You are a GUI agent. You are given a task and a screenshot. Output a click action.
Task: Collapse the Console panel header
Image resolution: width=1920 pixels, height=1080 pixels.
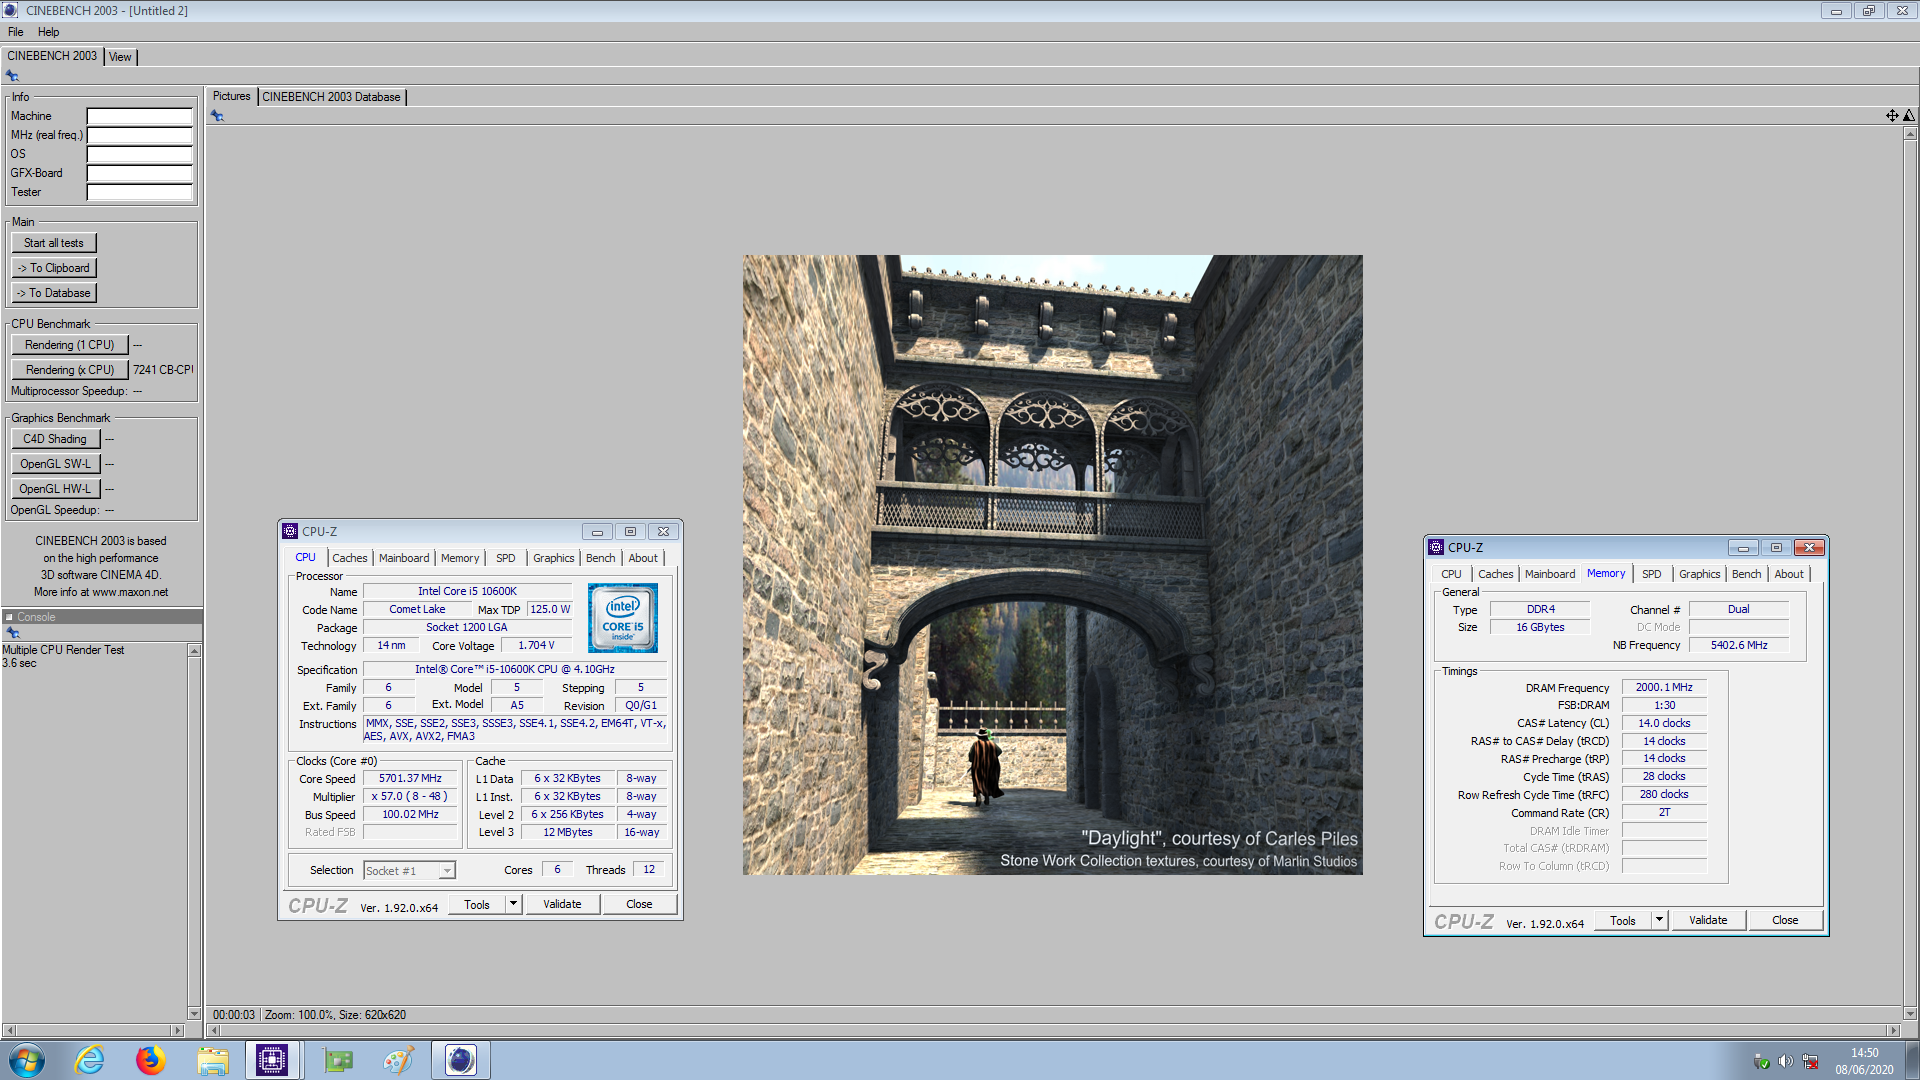tap(9, 617)
